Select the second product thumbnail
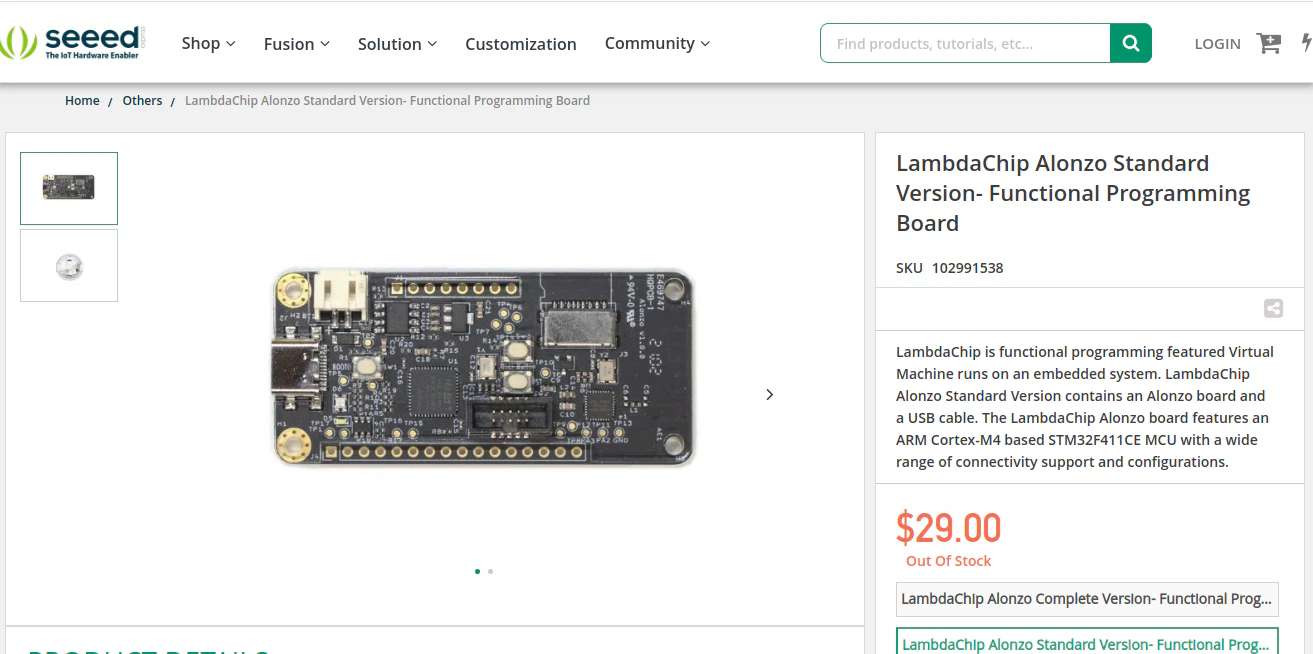This screenshot has width=1313, height=654. pyautogui.click(x=69, y=266)
